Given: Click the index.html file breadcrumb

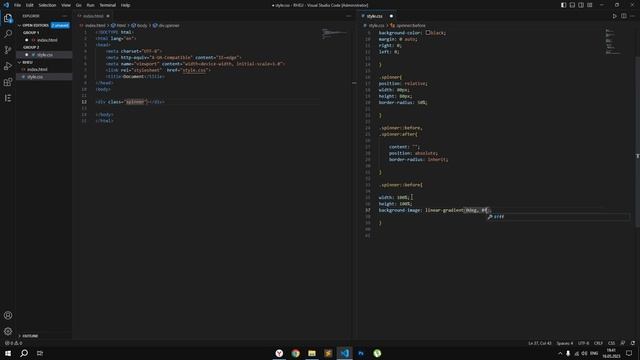Looking at the screenshot, I should [x=93, y=25].
